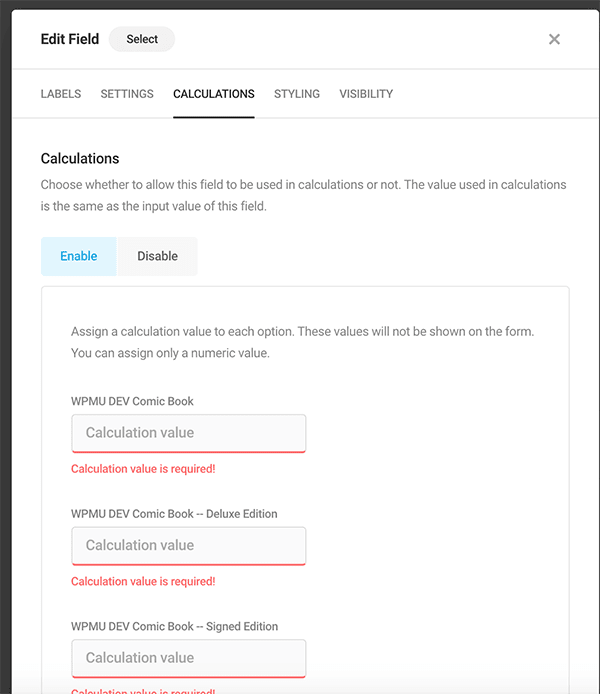Click the Select field type badge
600x694 pixels.
pyautogui.click(x=142, y=39)
